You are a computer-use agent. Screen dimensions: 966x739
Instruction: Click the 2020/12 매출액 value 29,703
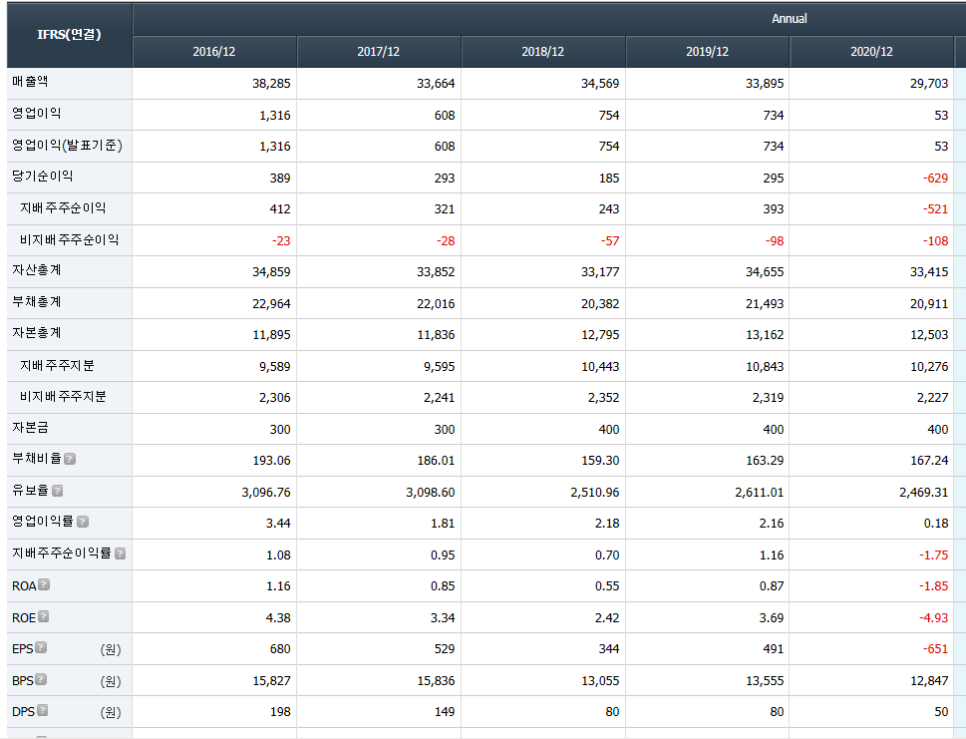click(929, 84)
